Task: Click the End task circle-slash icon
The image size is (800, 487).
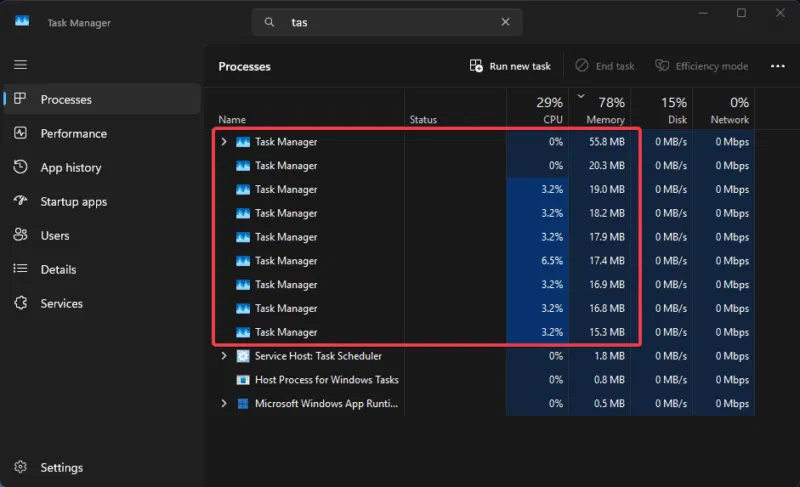Action: coord(582,66)
